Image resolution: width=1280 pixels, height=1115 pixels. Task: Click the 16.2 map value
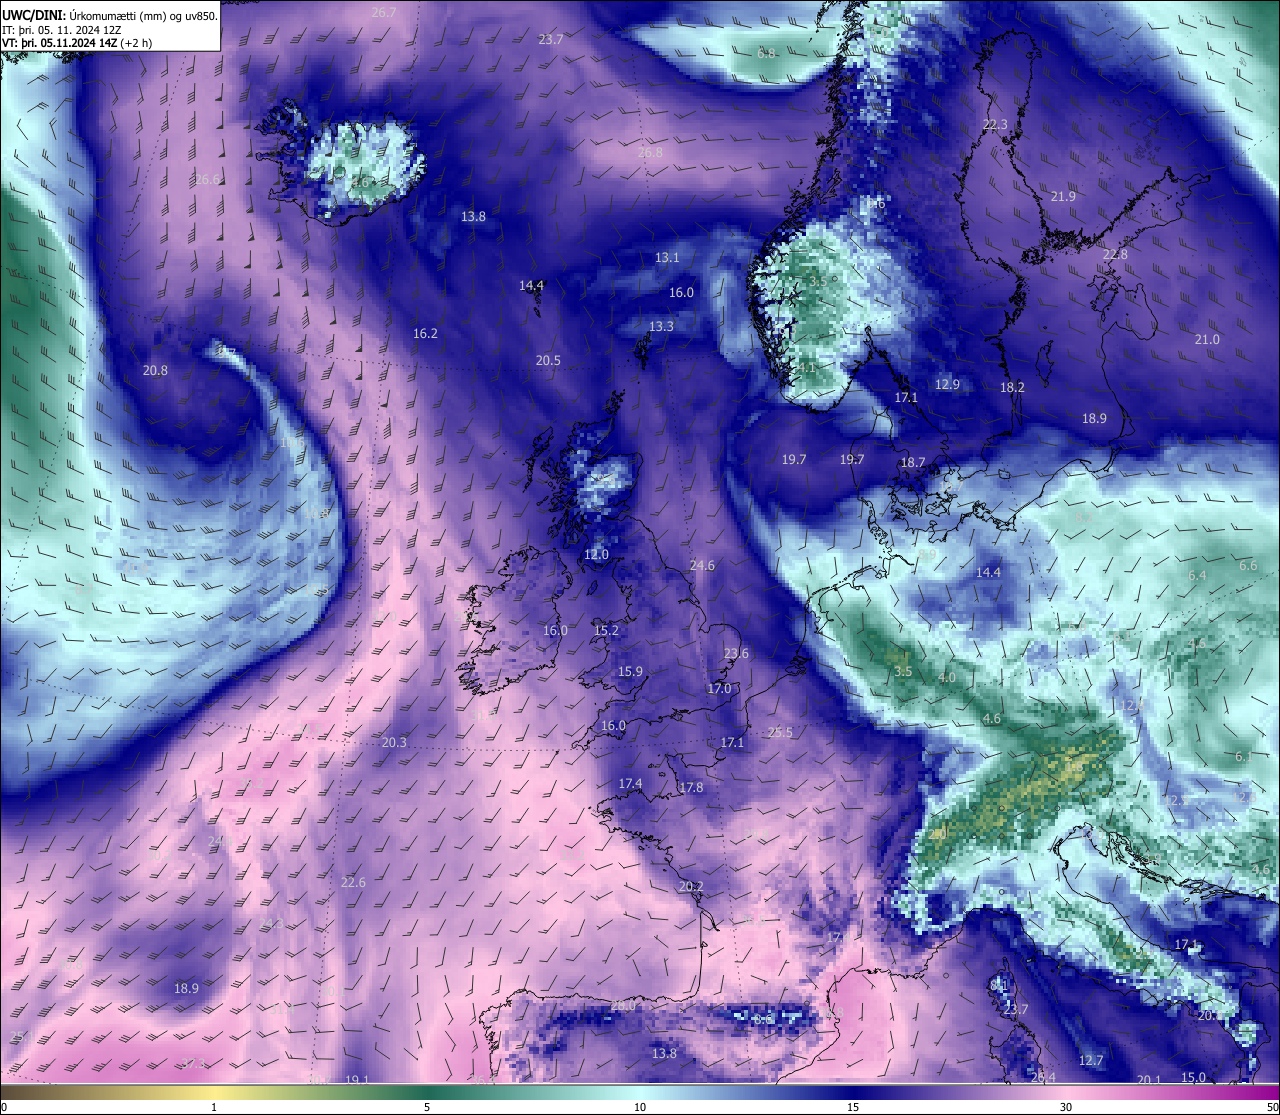click(x=425, y=334)
